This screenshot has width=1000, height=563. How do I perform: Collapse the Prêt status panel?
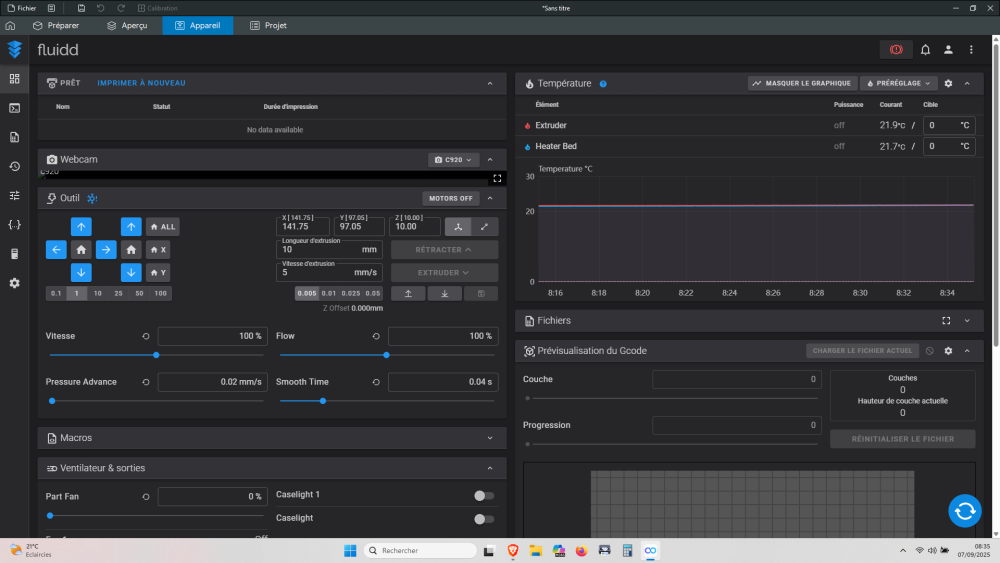point(490,84)
